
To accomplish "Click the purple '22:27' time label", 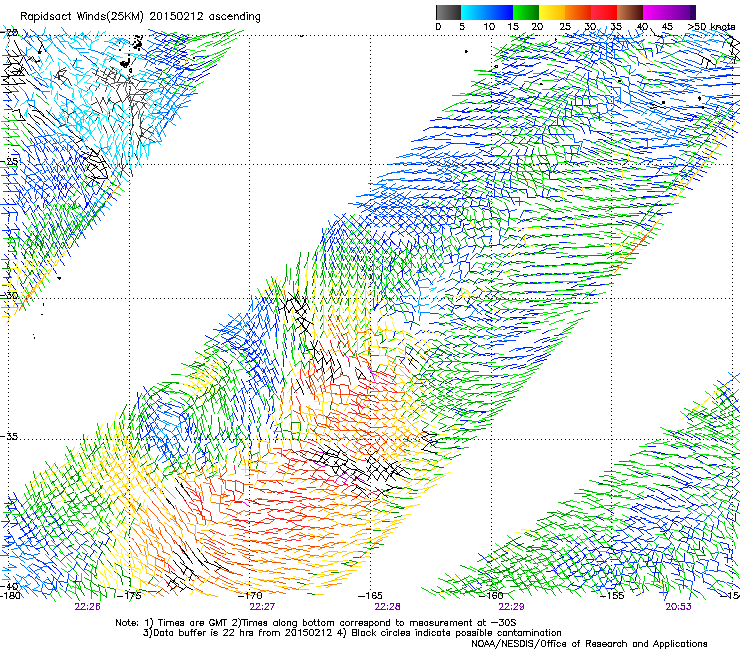I will (262, 607).
